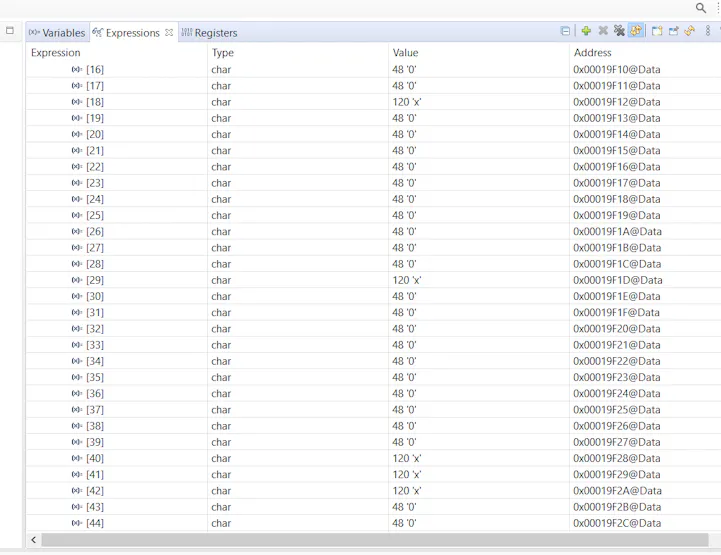Click the variable icon beside [26]
The image size is (721, 555).
(77, 231)
